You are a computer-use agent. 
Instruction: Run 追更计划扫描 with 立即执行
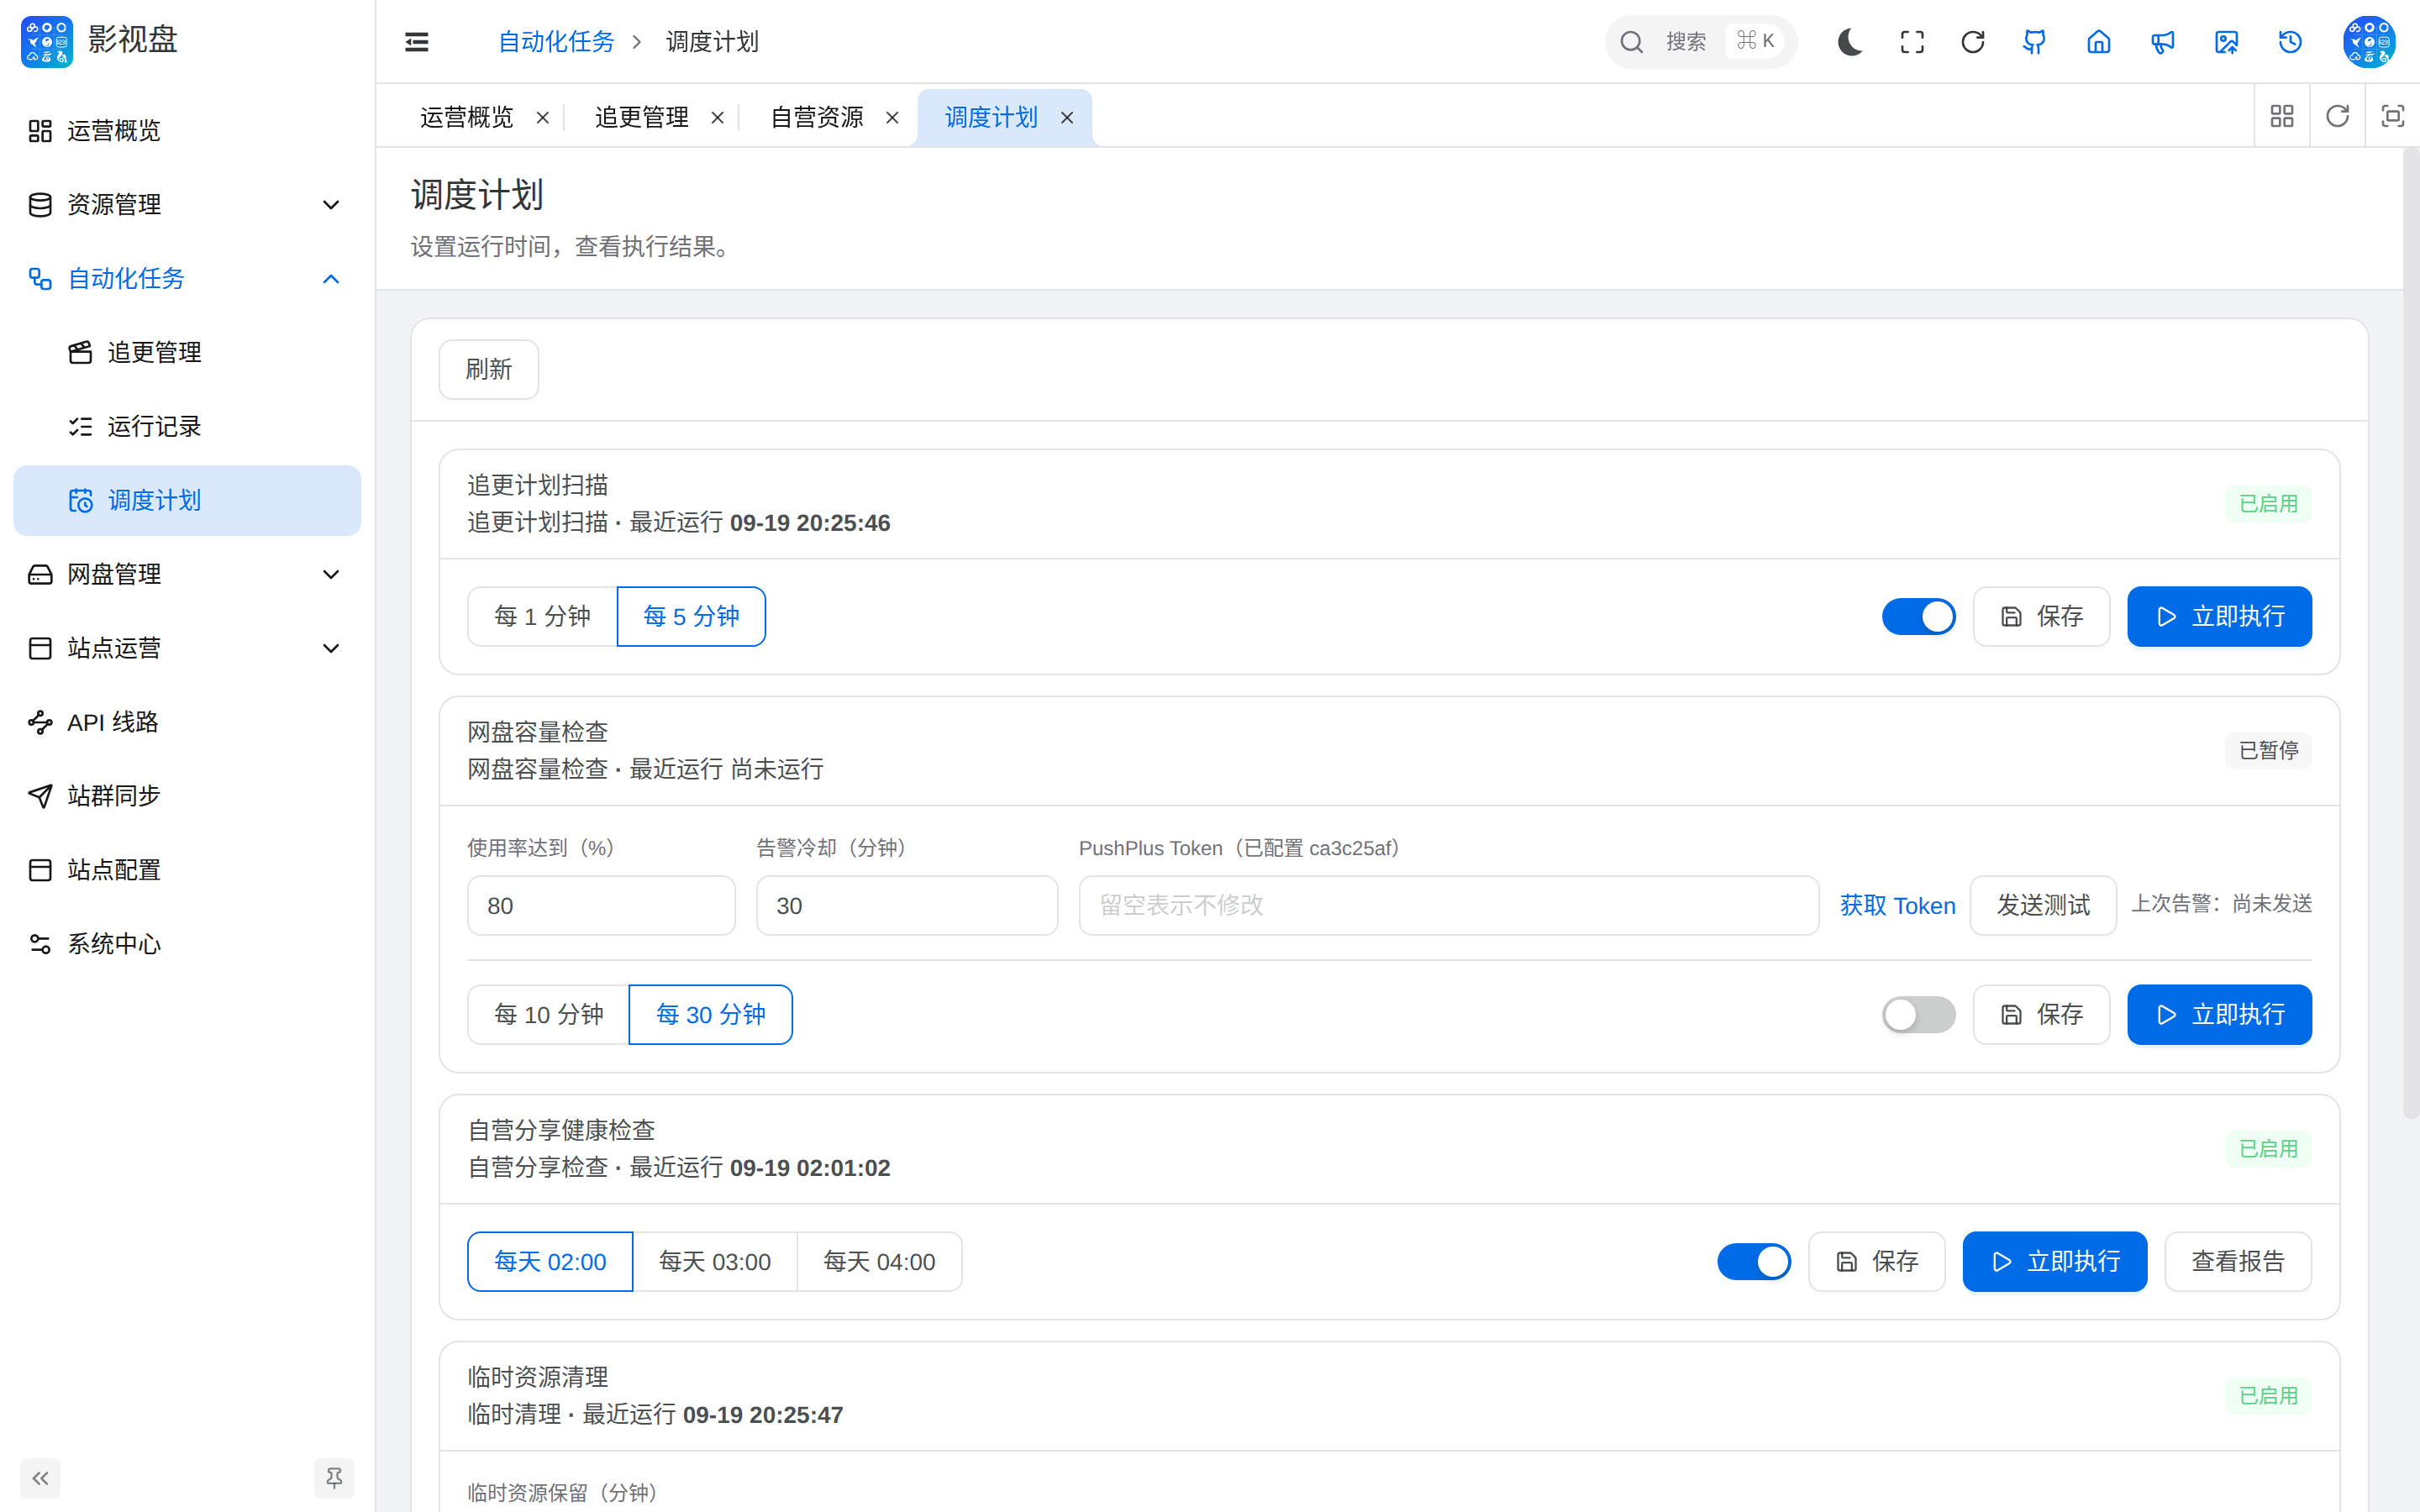(x=2219, y=616)
